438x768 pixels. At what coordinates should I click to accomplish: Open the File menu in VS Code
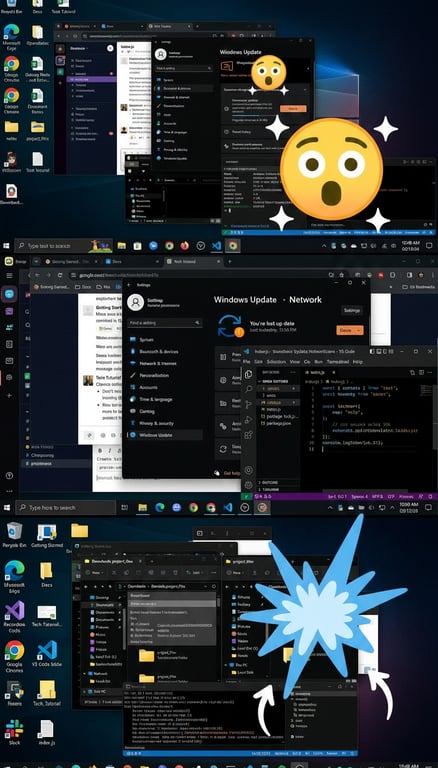pyautogui.click(x=247, y=361)
